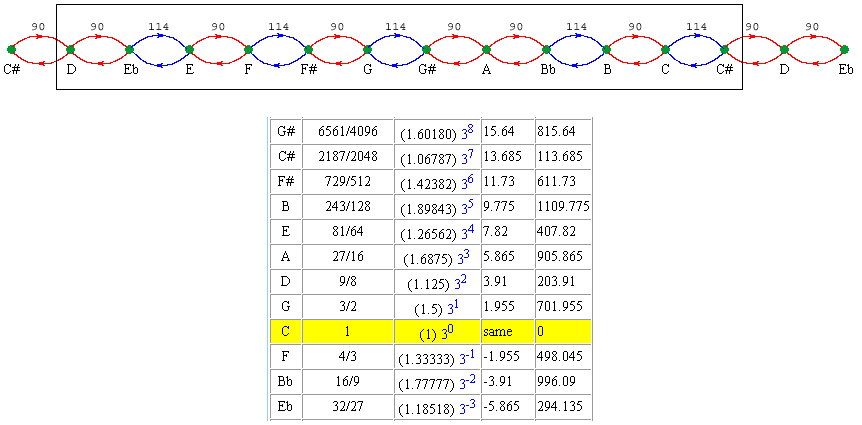Viewport: 862px width, 425px height.
Task: Click the blue arc between Eb and E
Action: tap(159, 36)
